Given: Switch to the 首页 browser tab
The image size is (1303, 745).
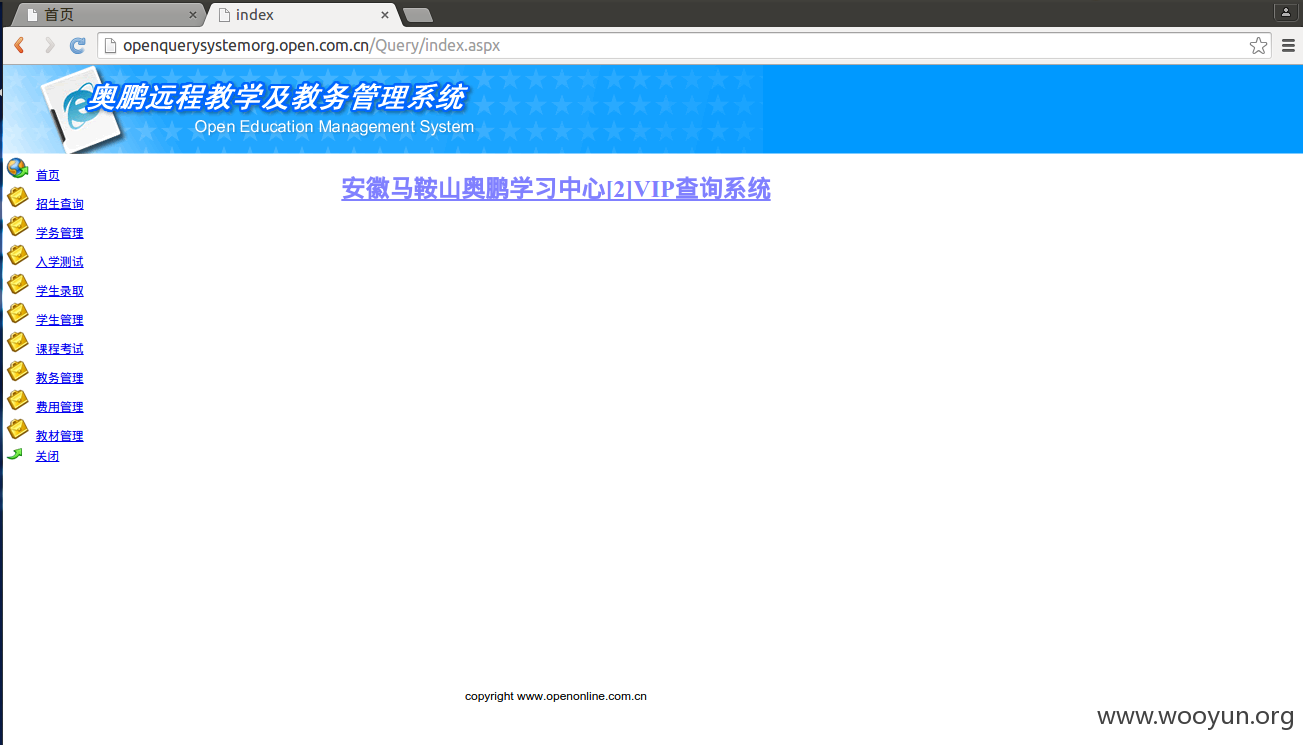Looking at the screenshot, I should click(x=106, y=15).
